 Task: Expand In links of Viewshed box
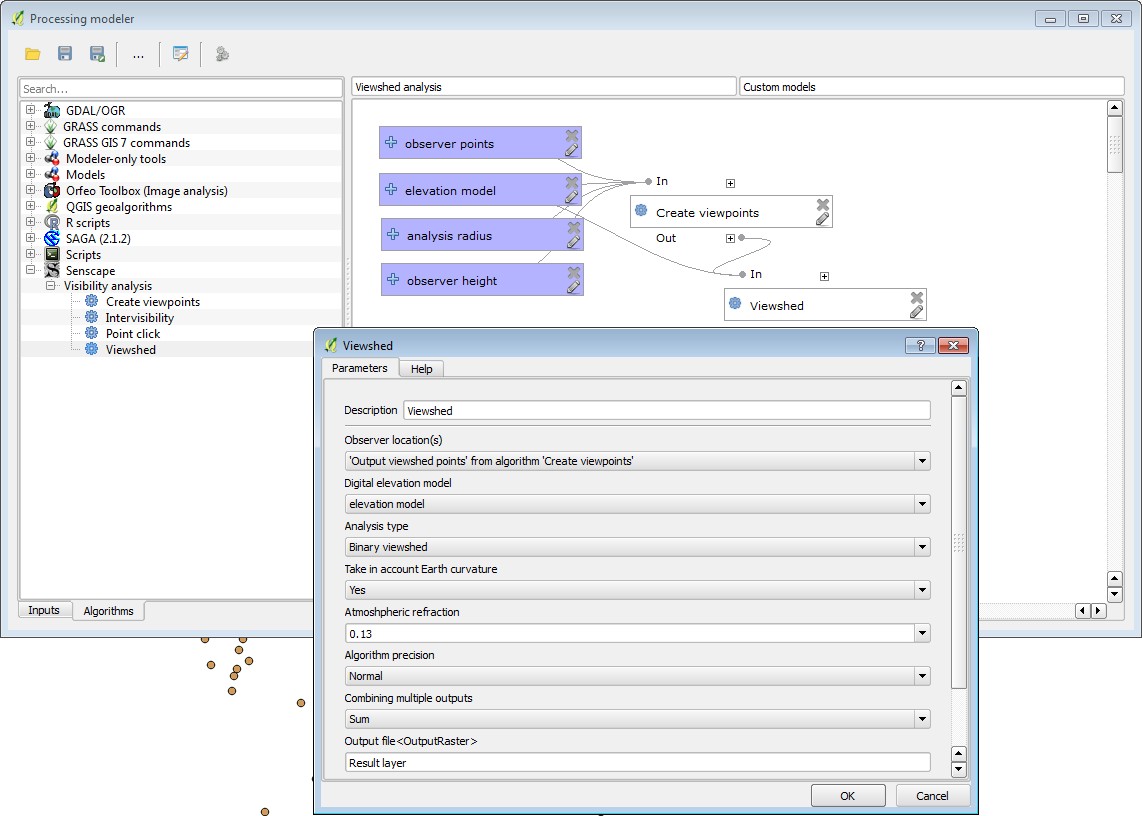824,276
